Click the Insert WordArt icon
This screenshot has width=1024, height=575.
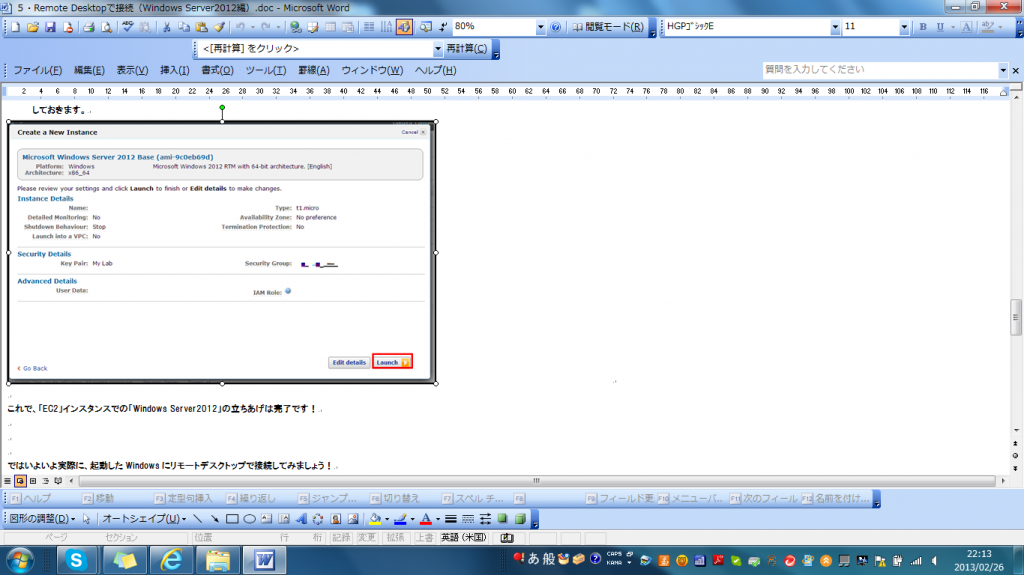[x=301, y=519]
